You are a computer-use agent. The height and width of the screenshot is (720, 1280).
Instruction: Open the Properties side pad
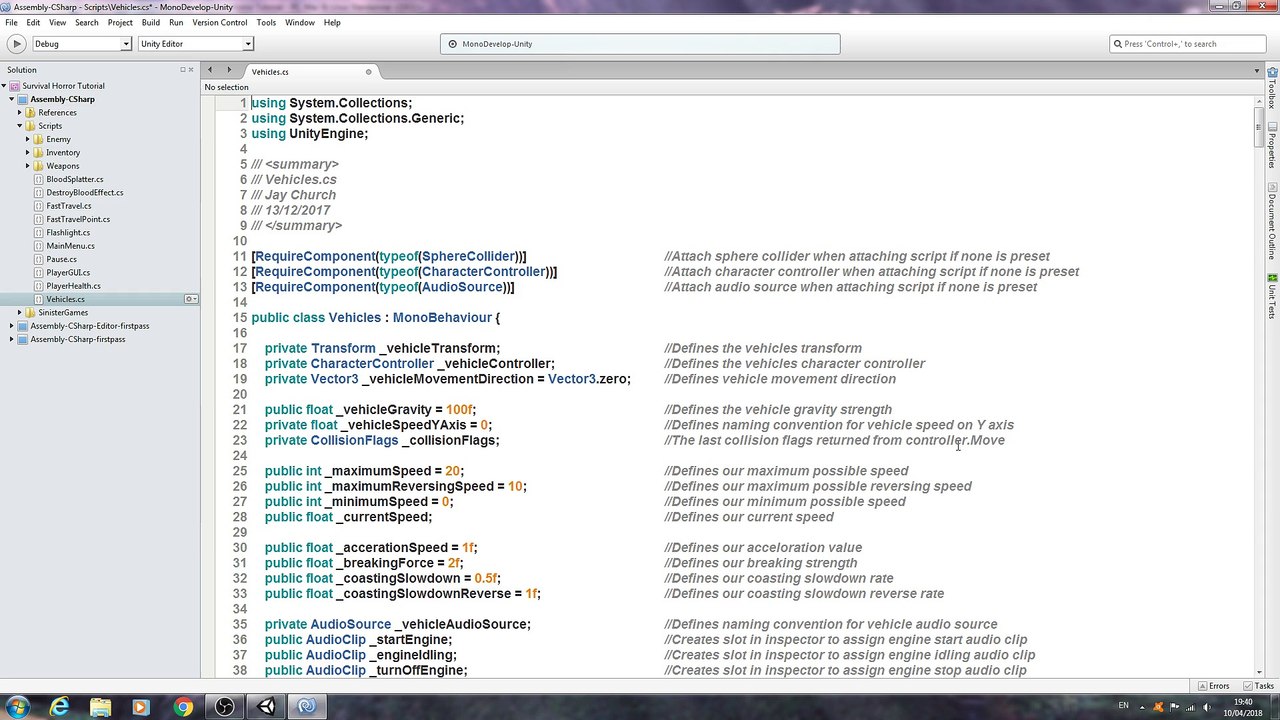tap(1272, 147)
